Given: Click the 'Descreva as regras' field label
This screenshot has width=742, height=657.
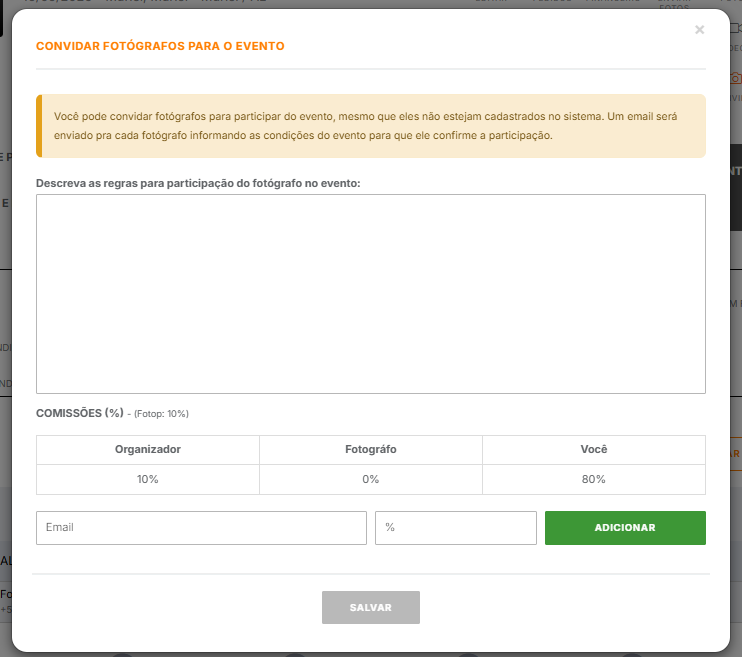Looking at the screenshot, I should (x=198, y=183).
